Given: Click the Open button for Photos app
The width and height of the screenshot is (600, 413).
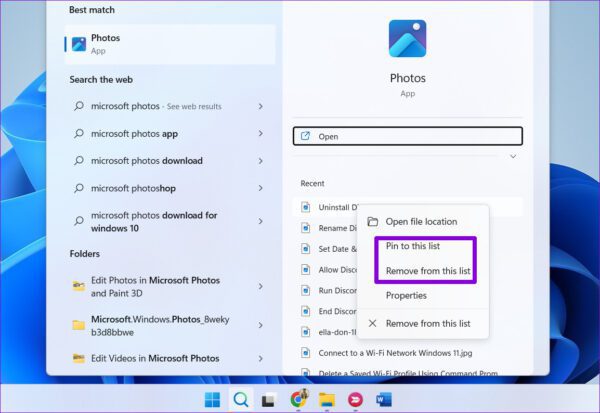Looking at the screenshot, I should (408, 136).
